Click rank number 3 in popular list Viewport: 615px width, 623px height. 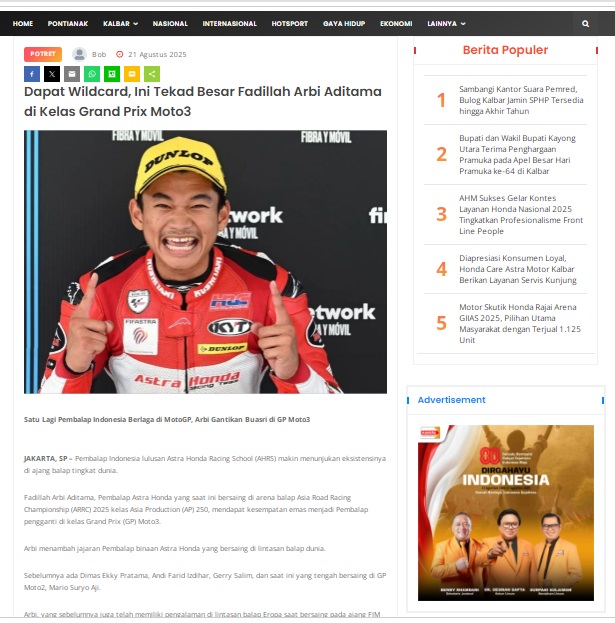(x=441, y=214)
